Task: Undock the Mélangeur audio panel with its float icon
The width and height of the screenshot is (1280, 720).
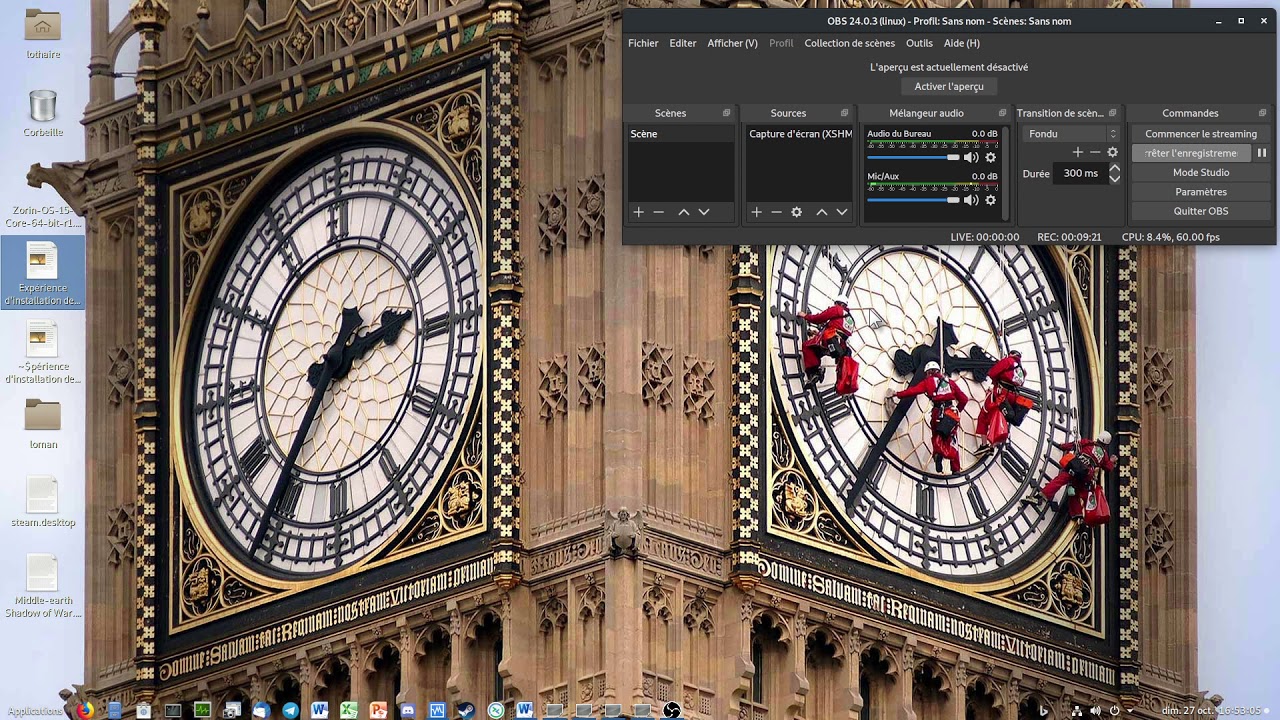Action: 1002,113
